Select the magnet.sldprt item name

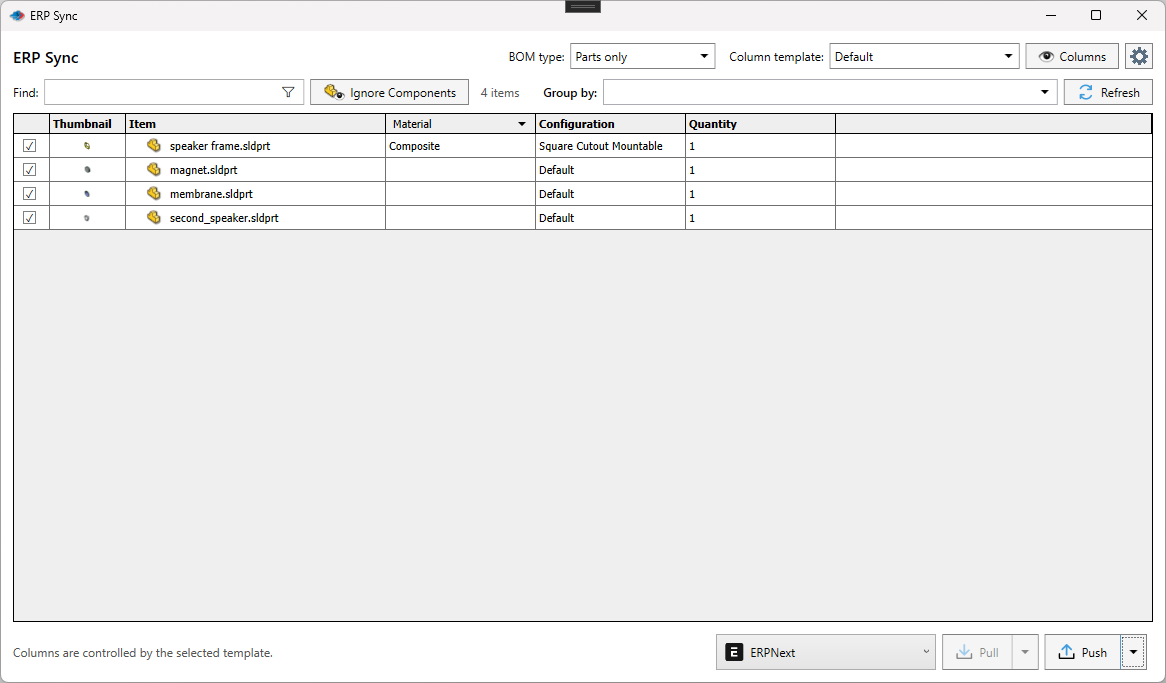204,170
